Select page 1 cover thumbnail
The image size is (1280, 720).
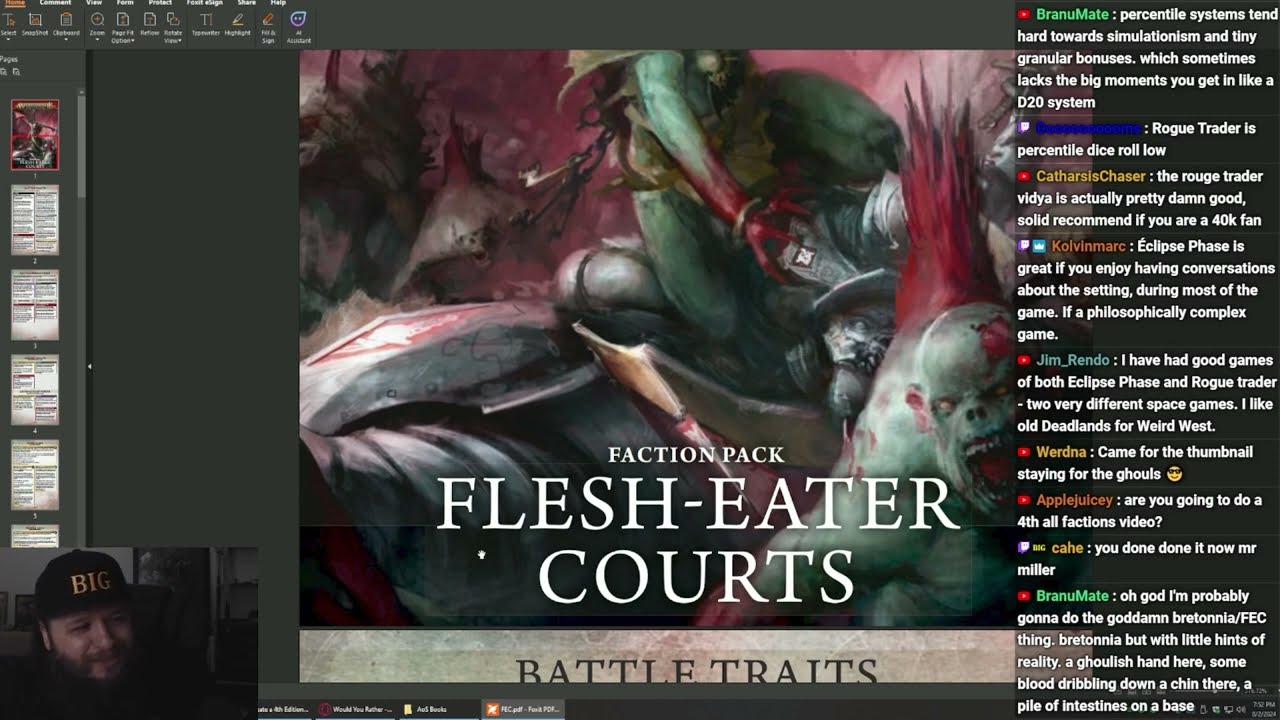click(35, 135)
